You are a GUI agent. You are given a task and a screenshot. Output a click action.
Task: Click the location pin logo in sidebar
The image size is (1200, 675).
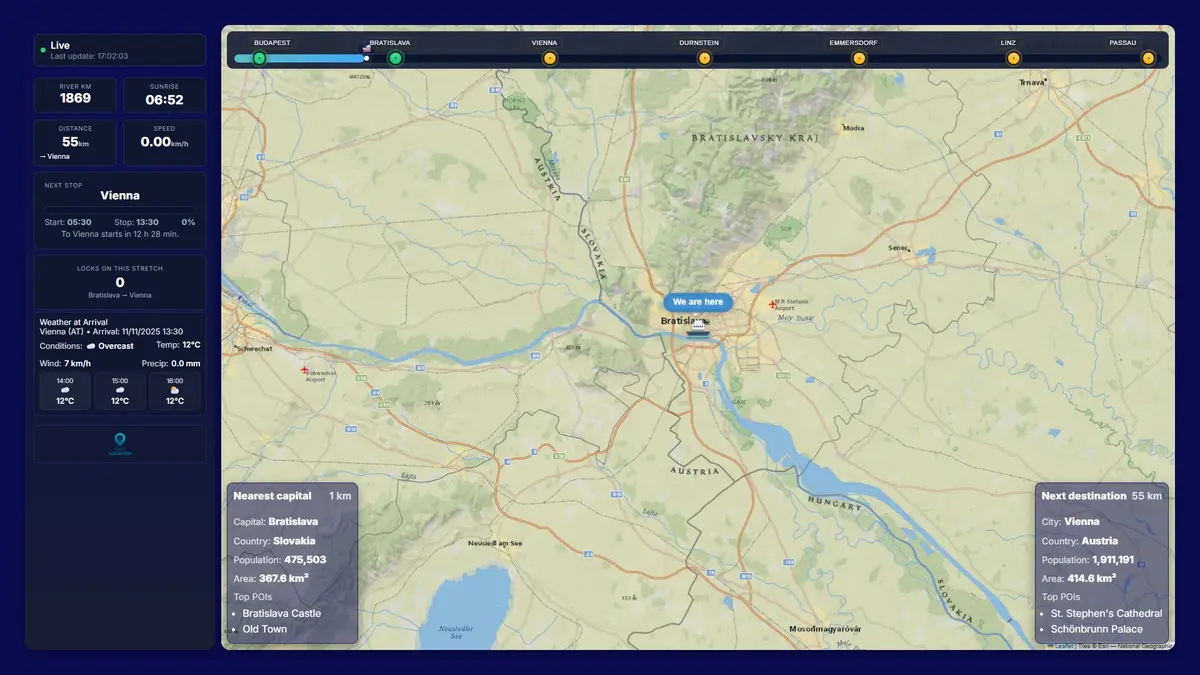120,443
